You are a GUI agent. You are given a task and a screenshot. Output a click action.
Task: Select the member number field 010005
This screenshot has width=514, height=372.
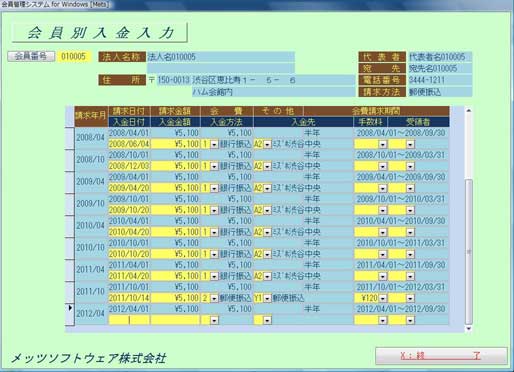point(73,56)
